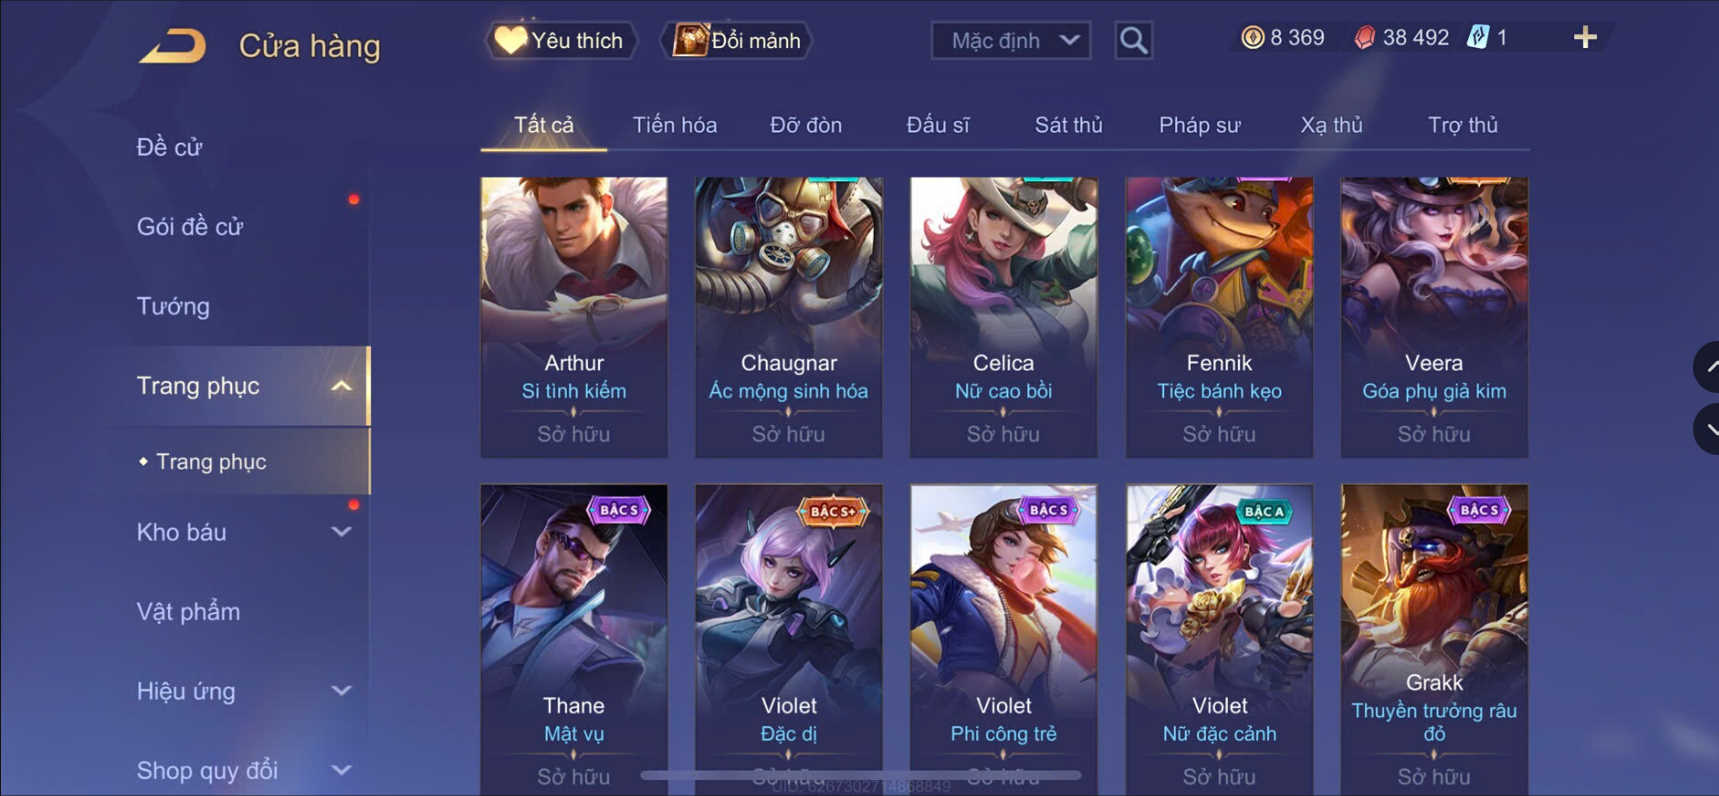Tap the plus icon to add currency
Screen dimensions: 1719x796
[x=1585, y=38]
